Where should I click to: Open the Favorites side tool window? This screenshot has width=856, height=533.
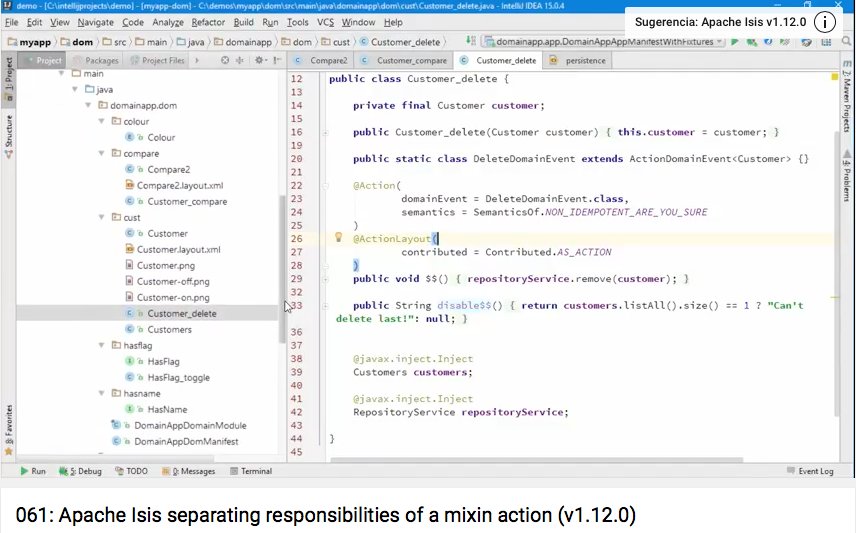click(9, 430)
